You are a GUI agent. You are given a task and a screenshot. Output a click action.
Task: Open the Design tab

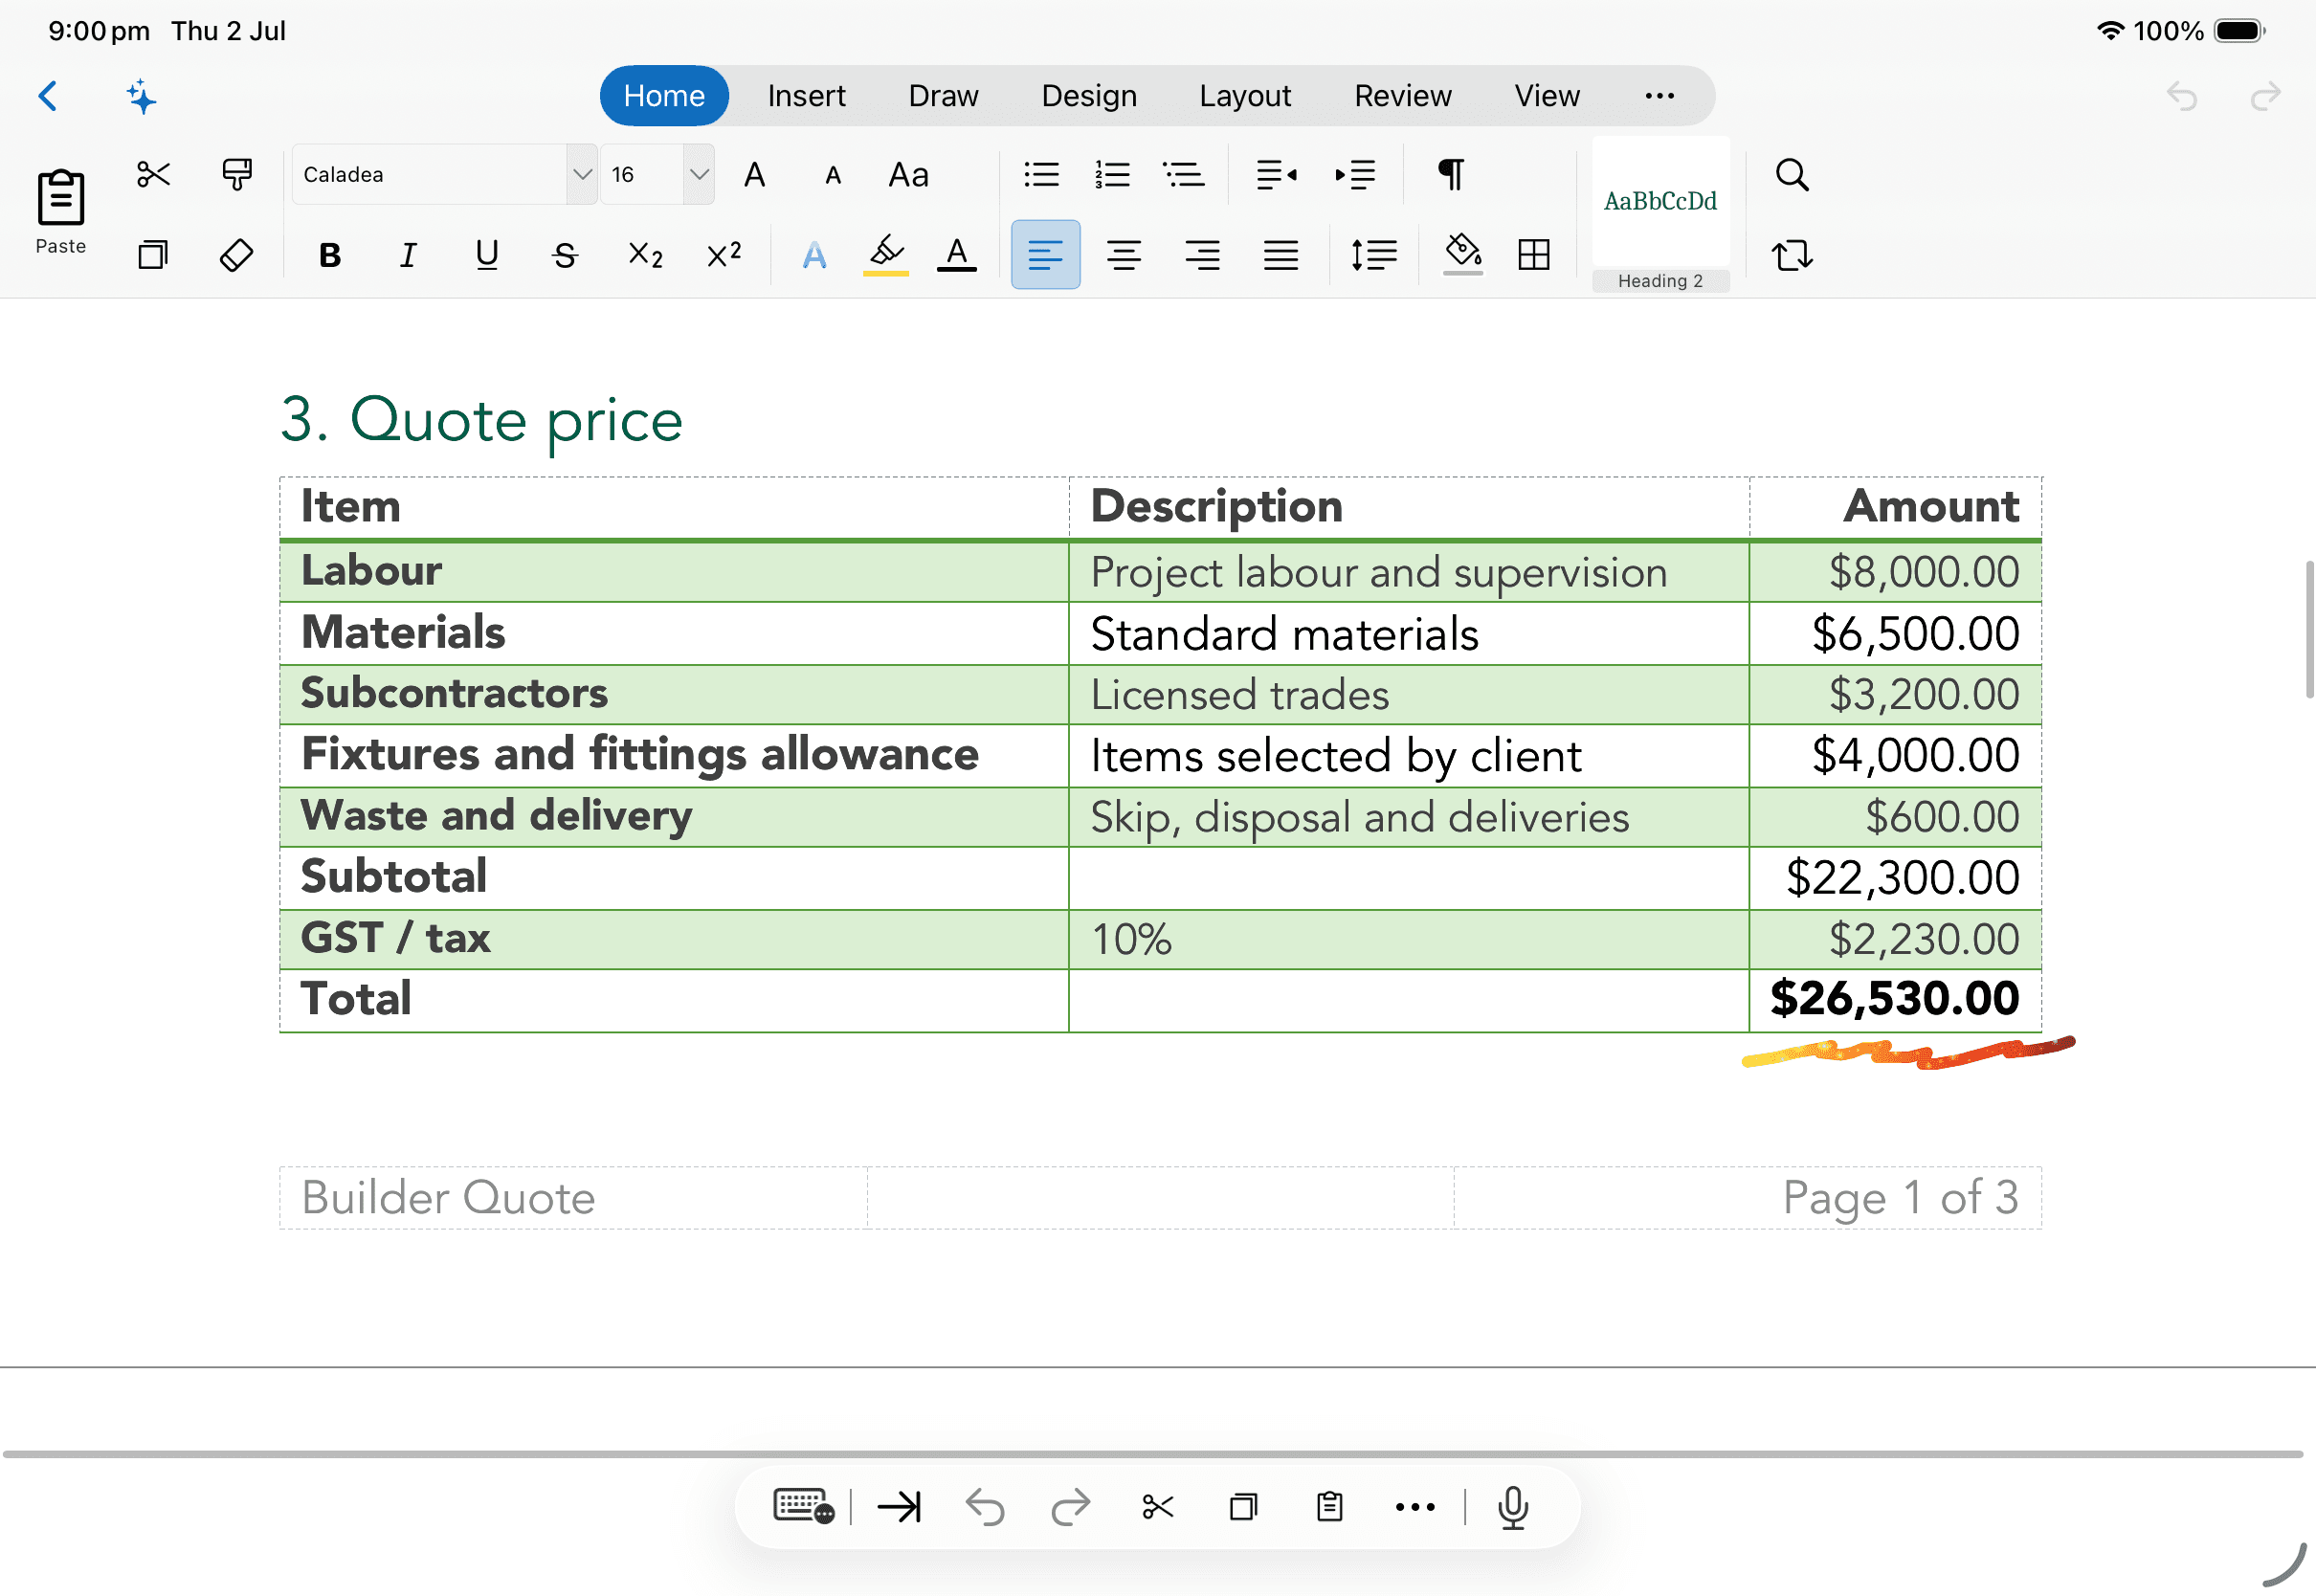[1089, 96]
